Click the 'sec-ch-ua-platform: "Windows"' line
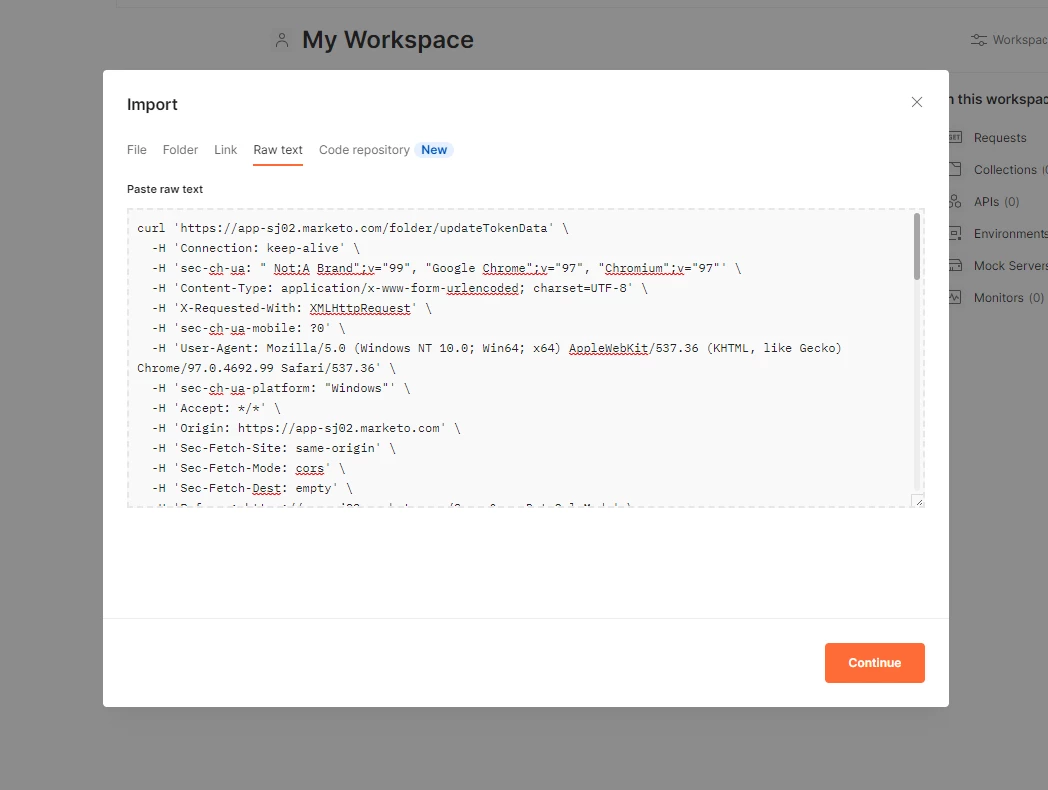The width and height of the screenshot is (1048, 790). (x=281, y=388)
